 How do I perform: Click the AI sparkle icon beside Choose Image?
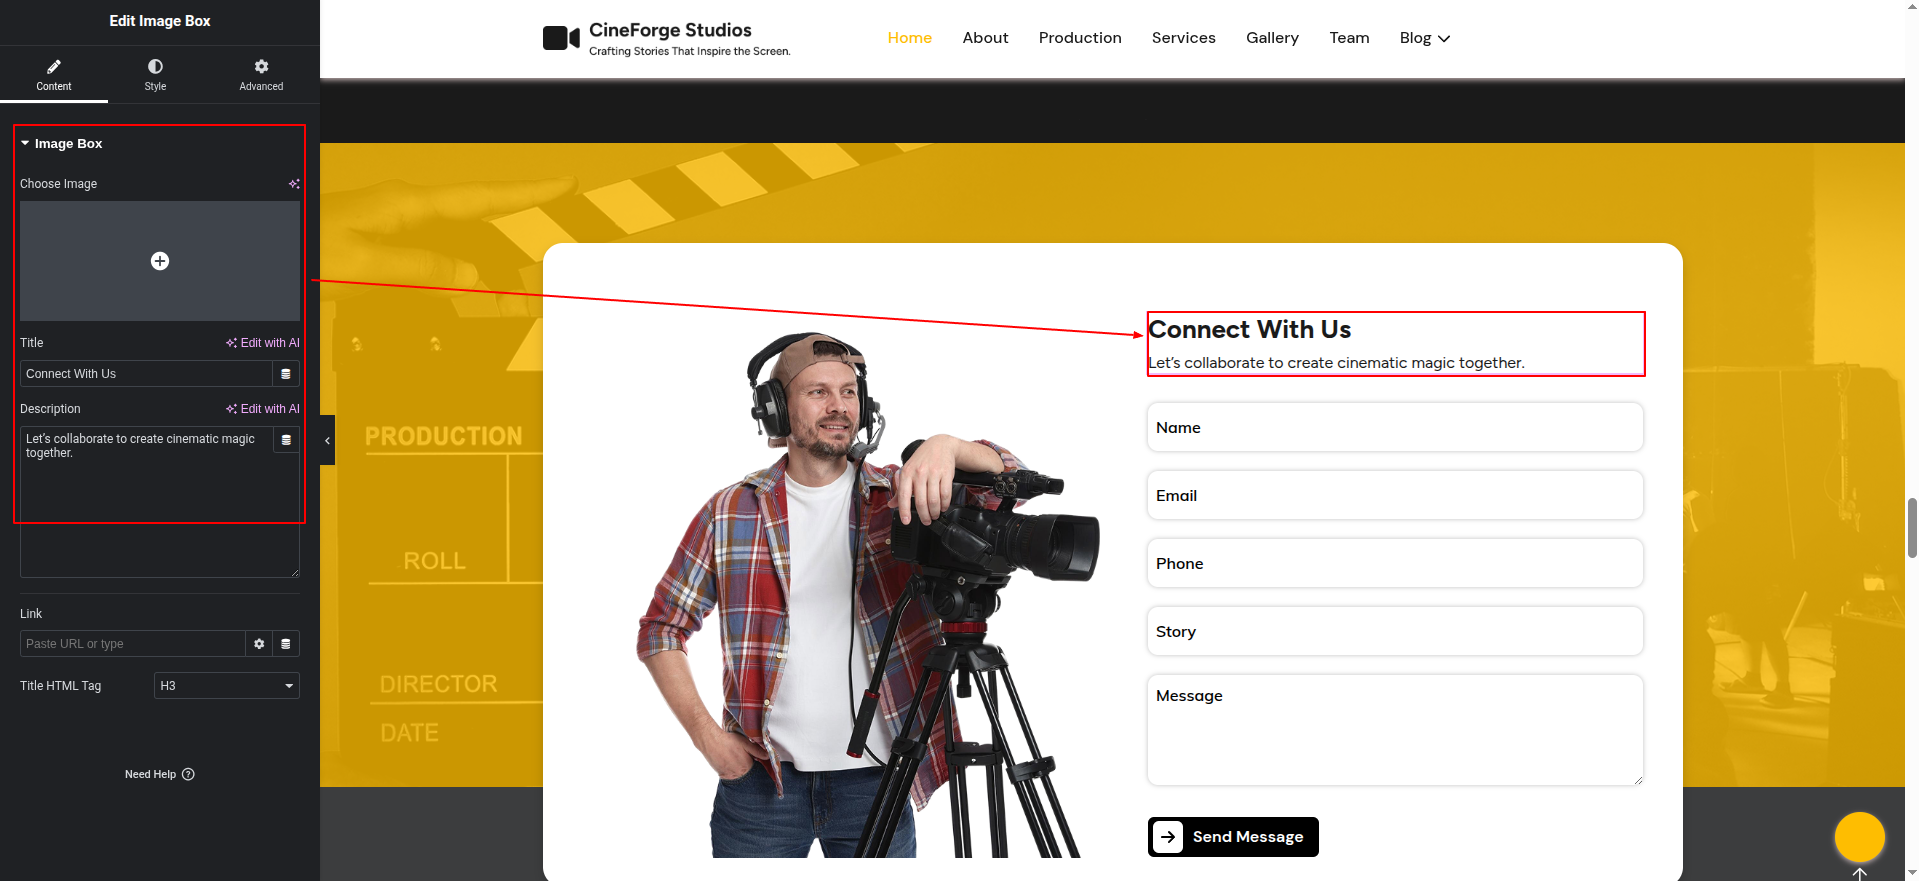click(294, 184)
